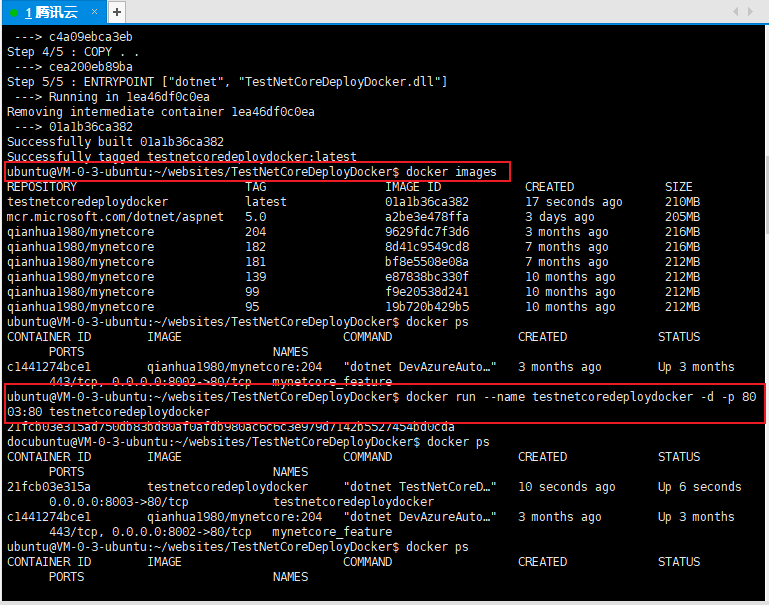This screenshot has width=769, height=605.
Task: Click the Successfully built 01a1b36ca382 line
Action: click(x=115, y=142)
